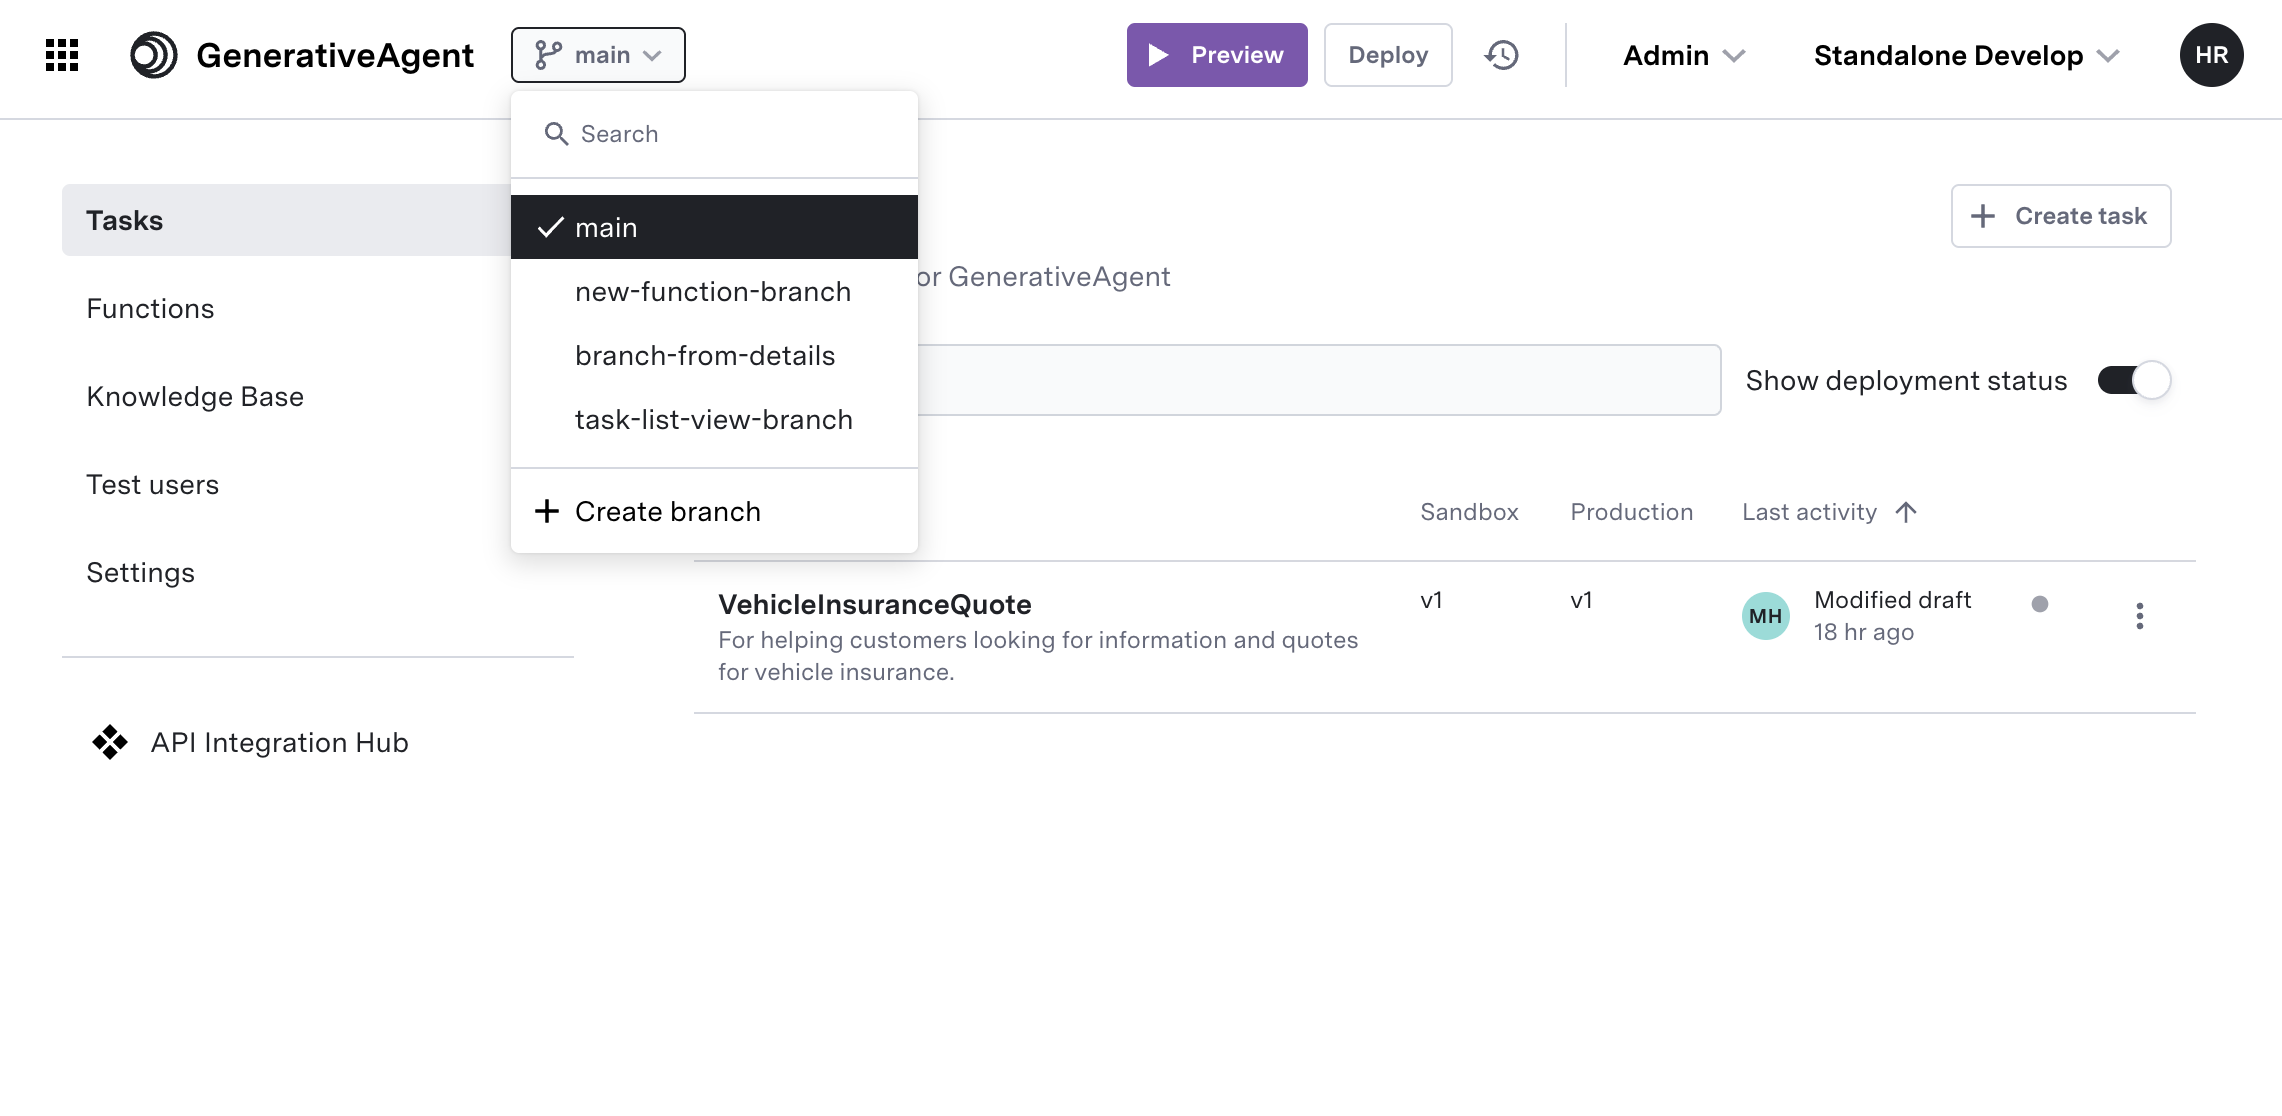Sort by Last activity column arrow
The image size is (2282, 1116).
tap(1906, 512)
